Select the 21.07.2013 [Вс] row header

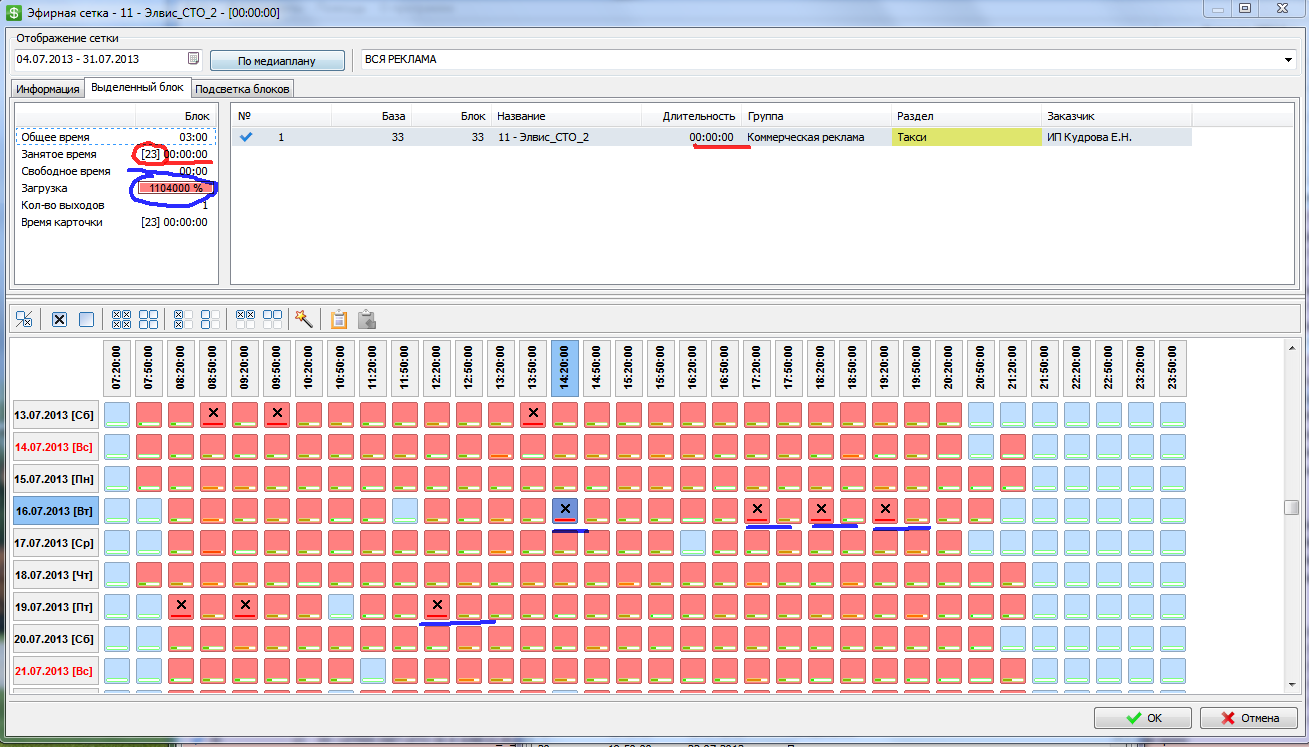click(x=55, y=671)
